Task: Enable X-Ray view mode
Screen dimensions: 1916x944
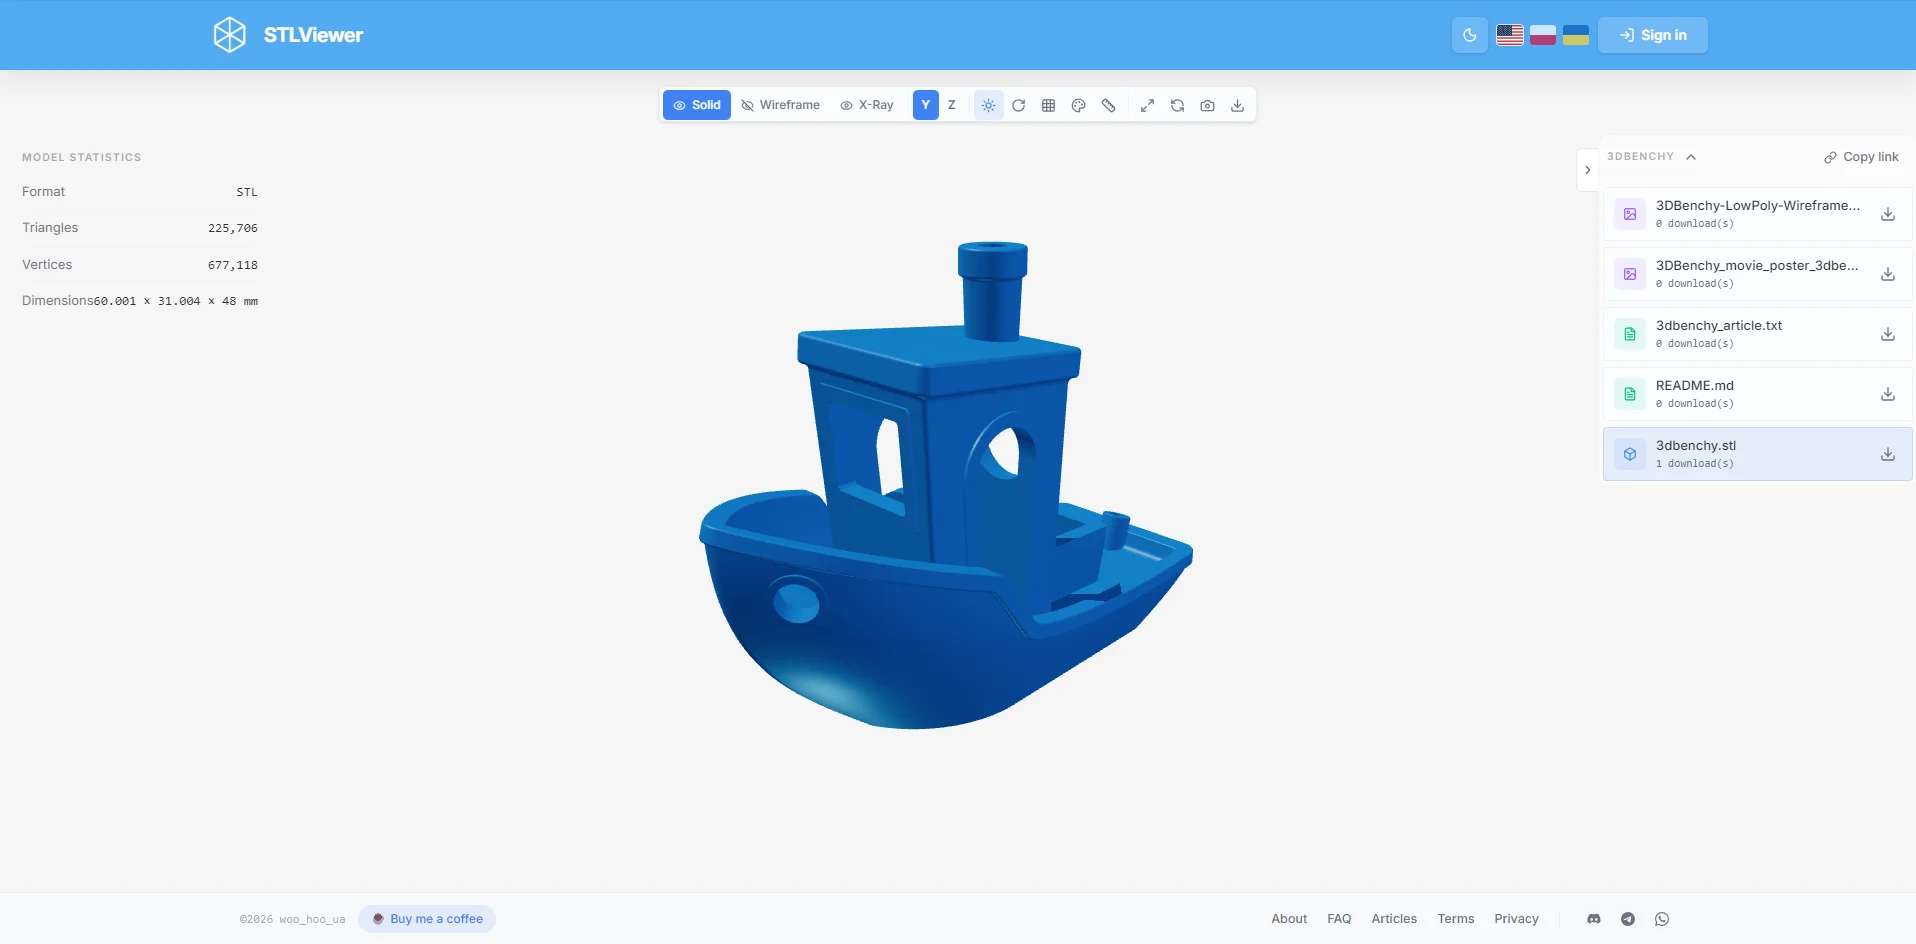Action: (867, 105)
